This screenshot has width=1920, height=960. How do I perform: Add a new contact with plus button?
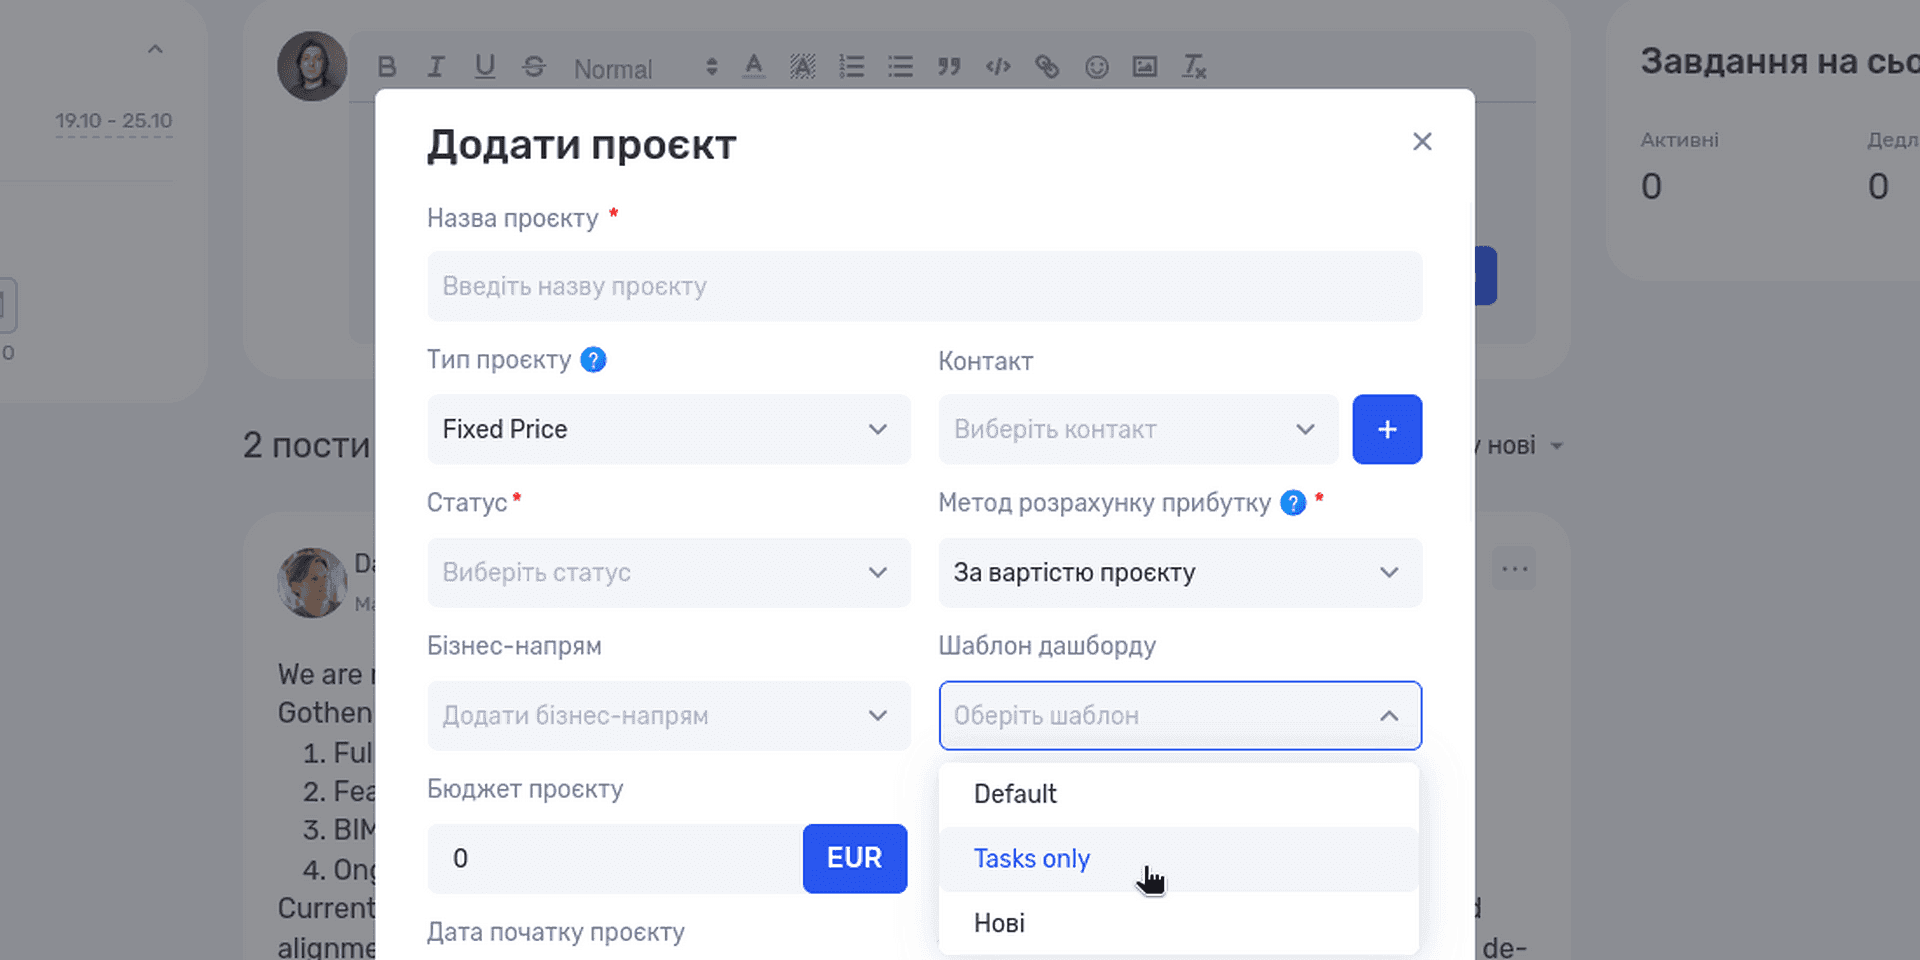(x=1387, y=429)
